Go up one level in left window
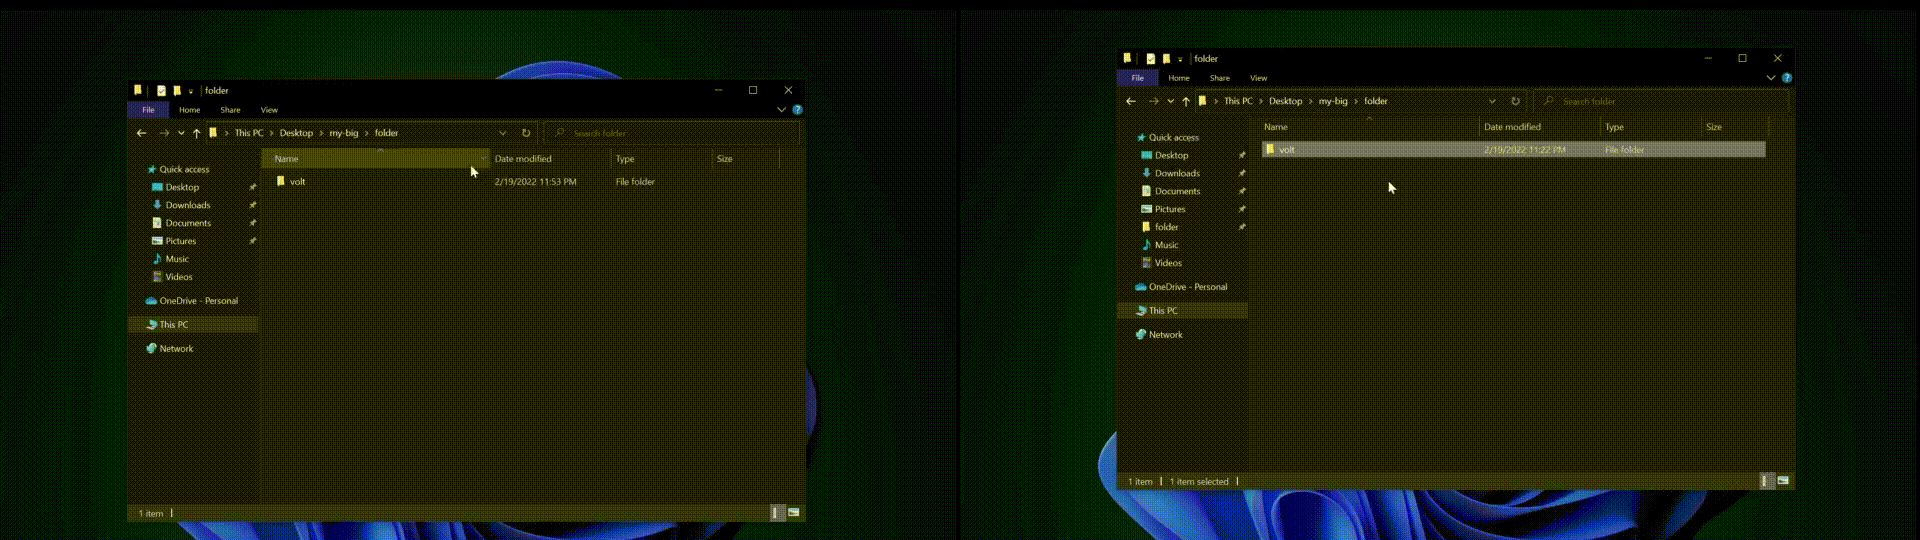 (197, 133)
